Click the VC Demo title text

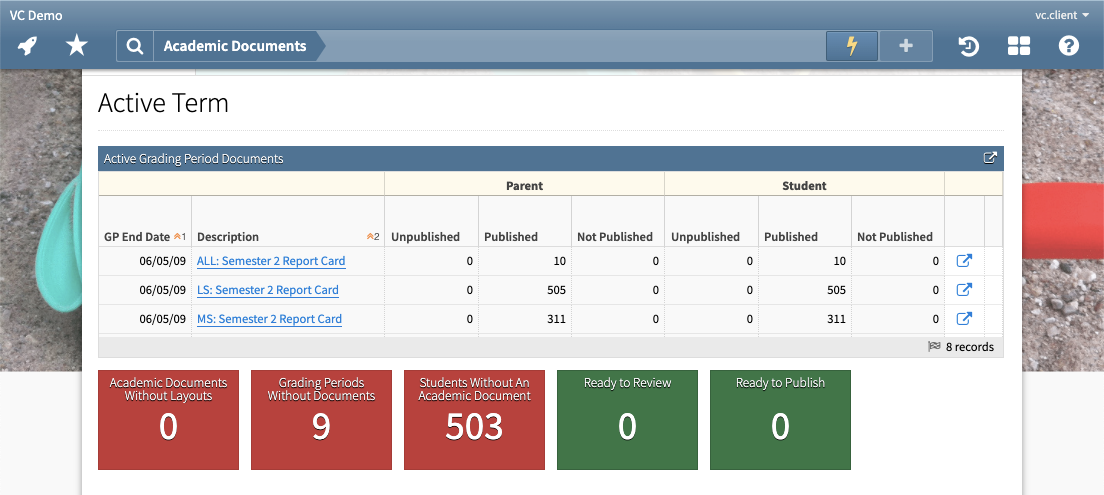point(36,15)
